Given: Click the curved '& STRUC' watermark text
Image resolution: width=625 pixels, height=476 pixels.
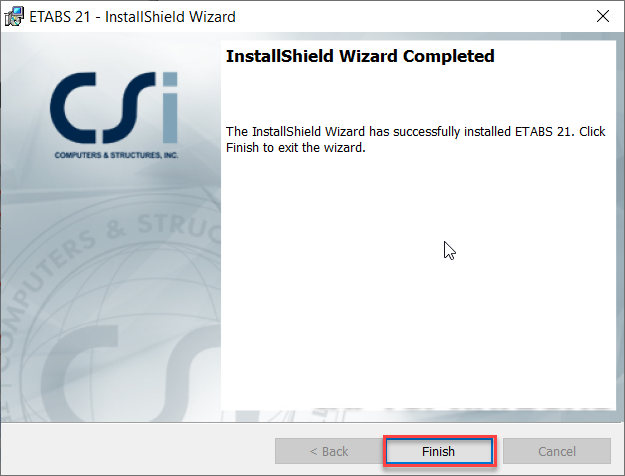Looking at the screenshot, I should pyautogui.click(x=163, y=228).
